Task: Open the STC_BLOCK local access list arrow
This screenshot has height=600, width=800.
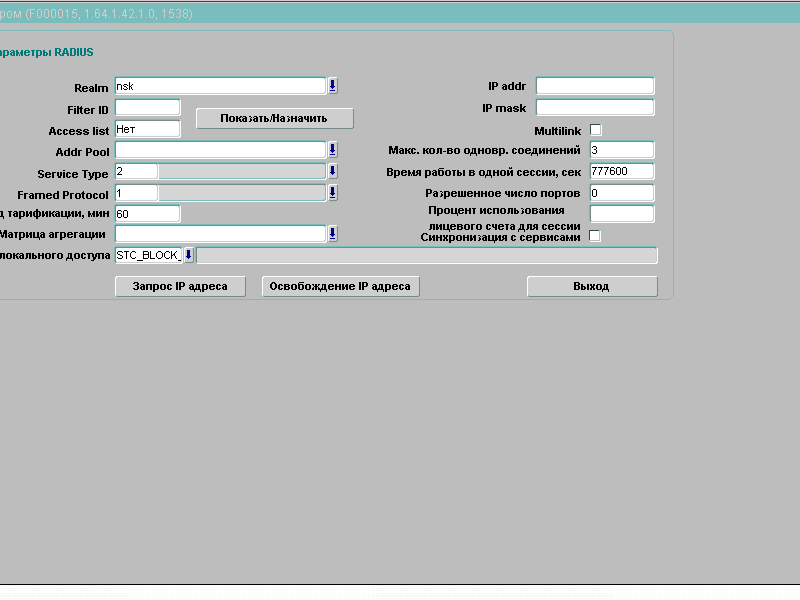Action: tap(189, 255)
